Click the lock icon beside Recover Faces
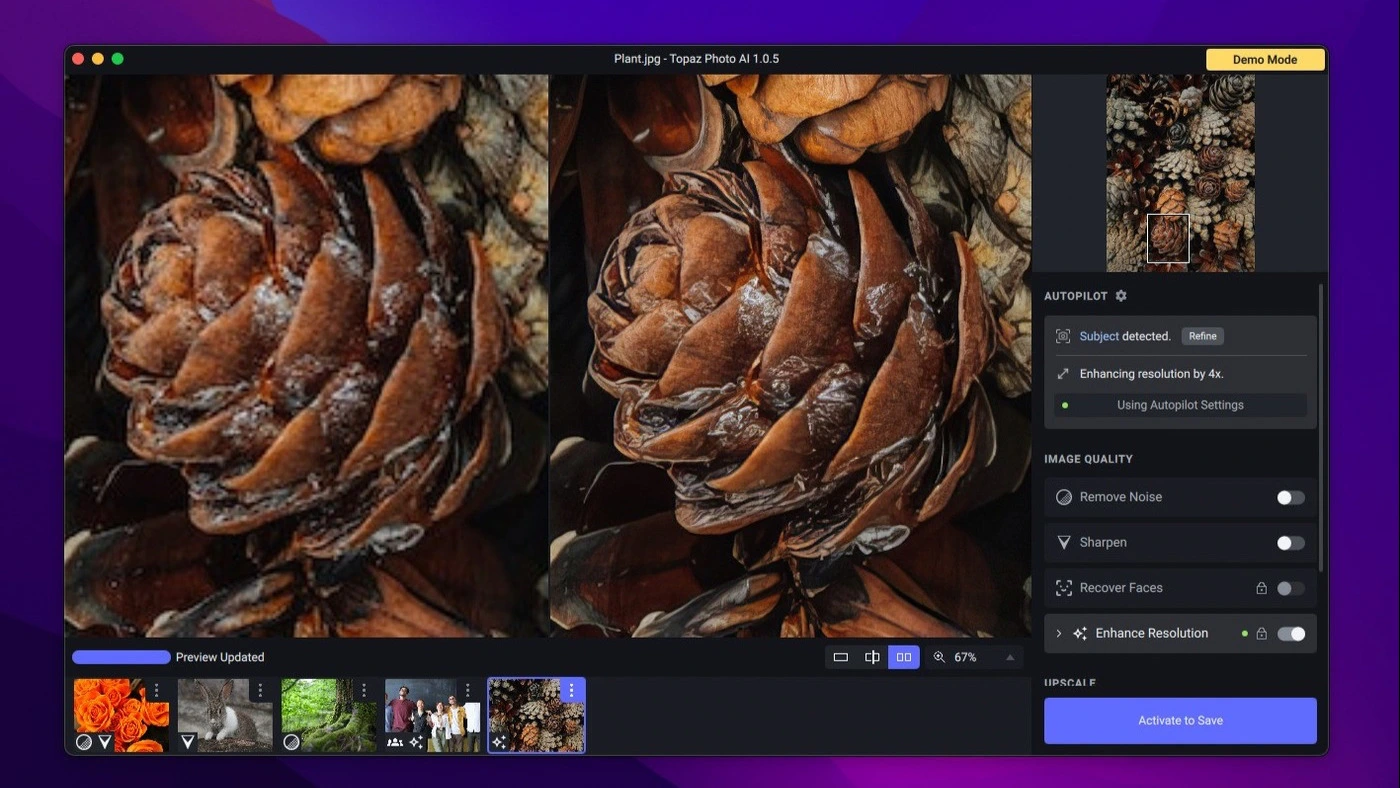The width and height of the screenshot is (1400, 788). coord(1262,588)
